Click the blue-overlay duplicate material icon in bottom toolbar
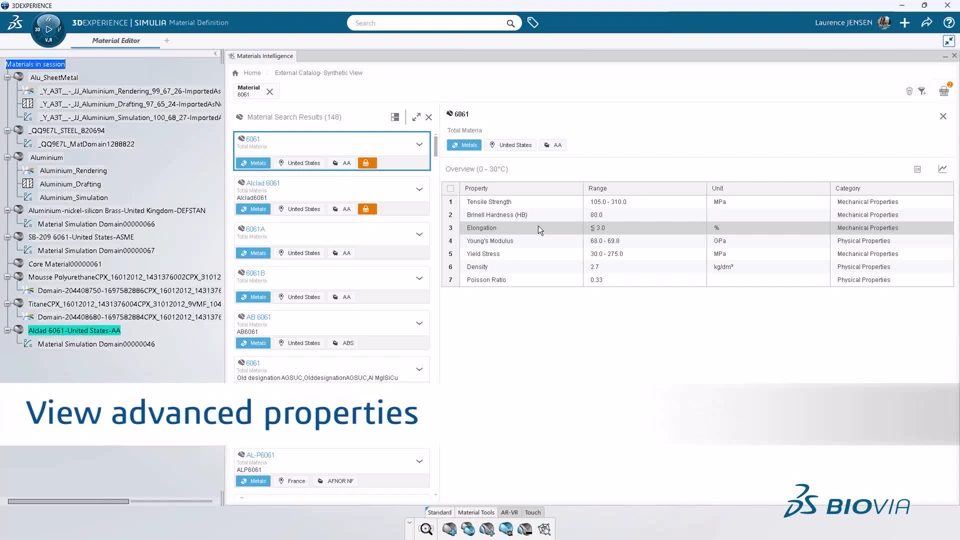 (x=468, y=529)
